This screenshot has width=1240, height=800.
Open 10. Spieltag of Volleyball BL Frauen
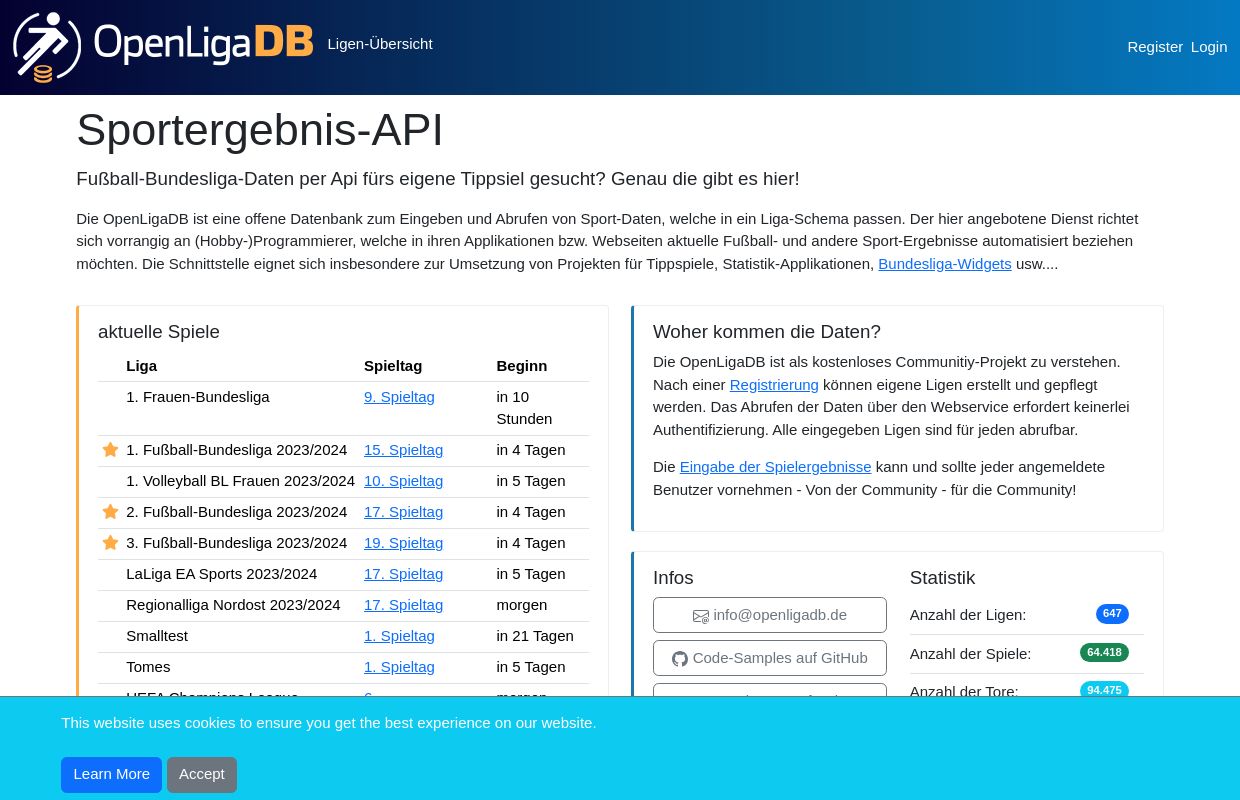(403, 481)
